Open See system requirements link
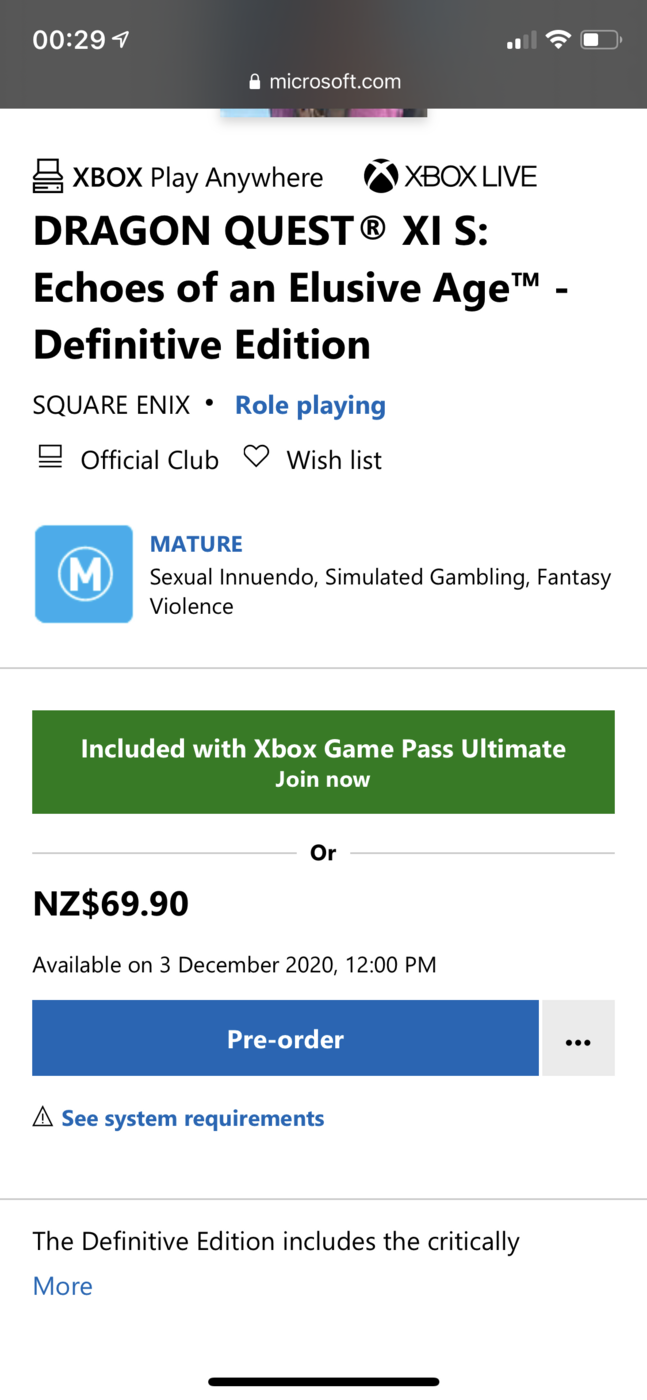Image resolution: width=647 pixels, height=1400 pixels. (x=193, y=1118)
